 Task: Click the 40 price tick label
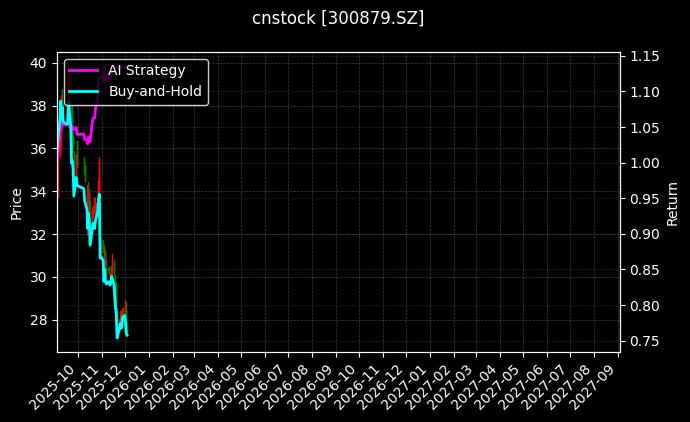(38, 63)
